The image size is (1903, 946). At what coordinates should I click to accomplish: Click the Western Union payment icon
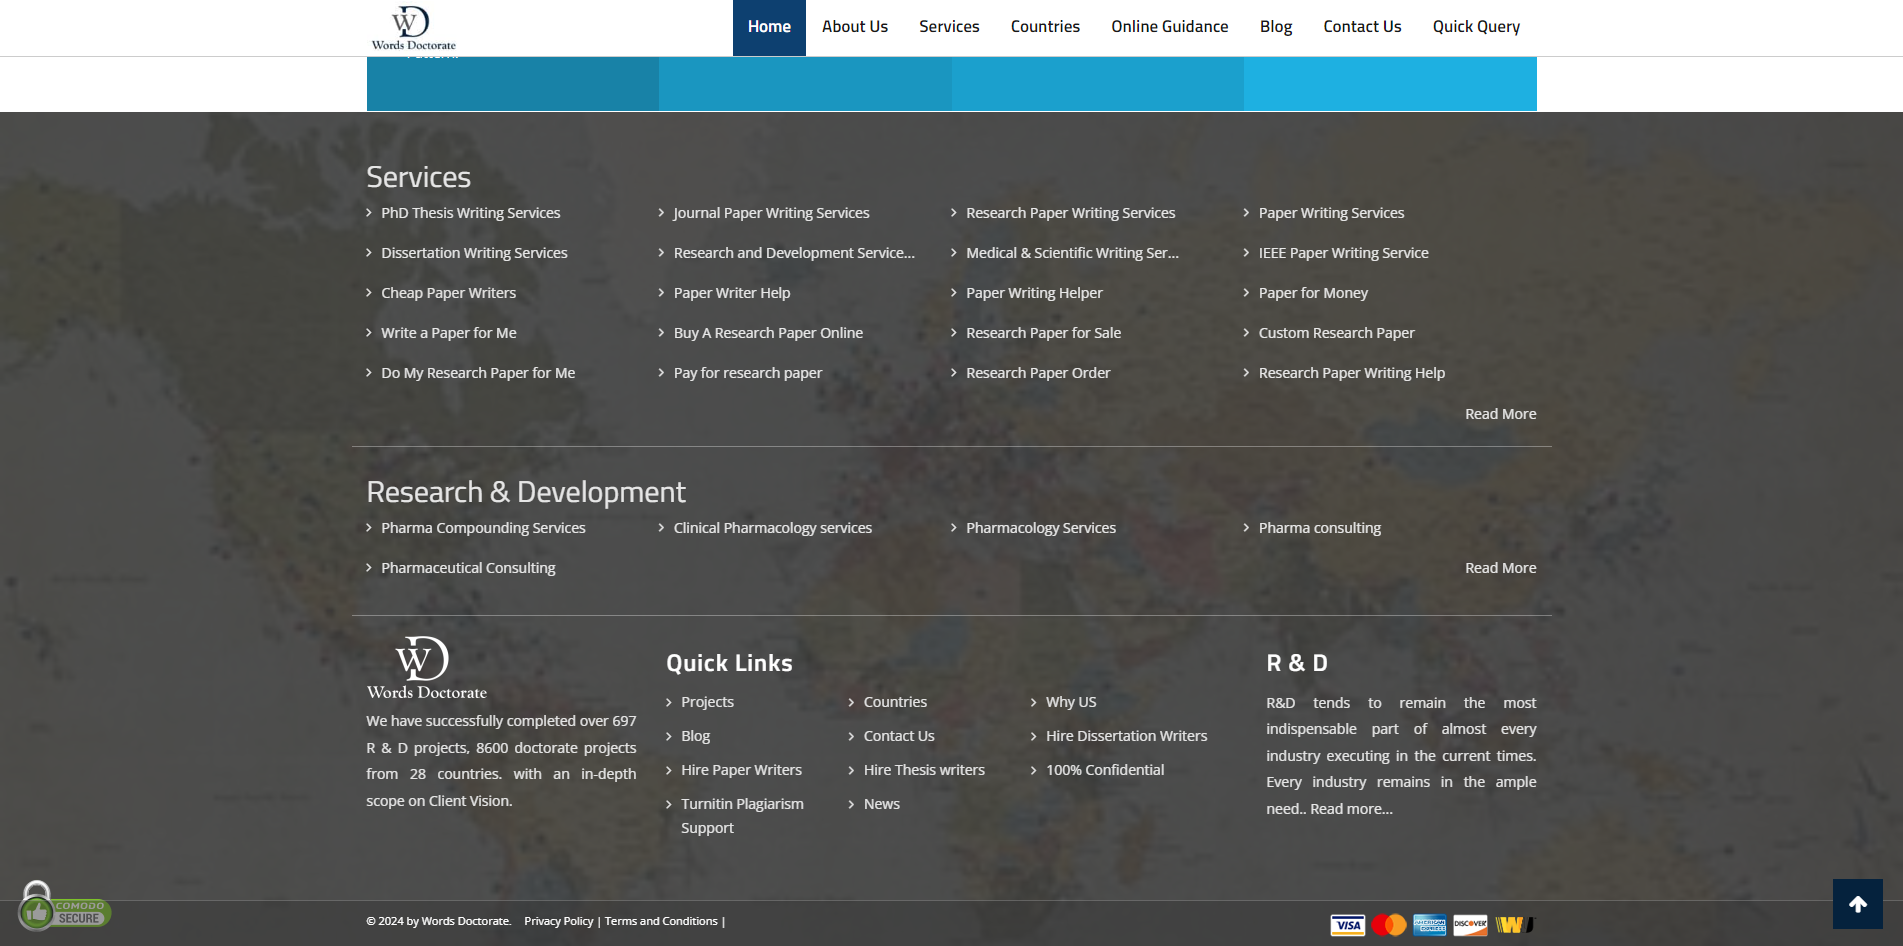point(1514,925)
